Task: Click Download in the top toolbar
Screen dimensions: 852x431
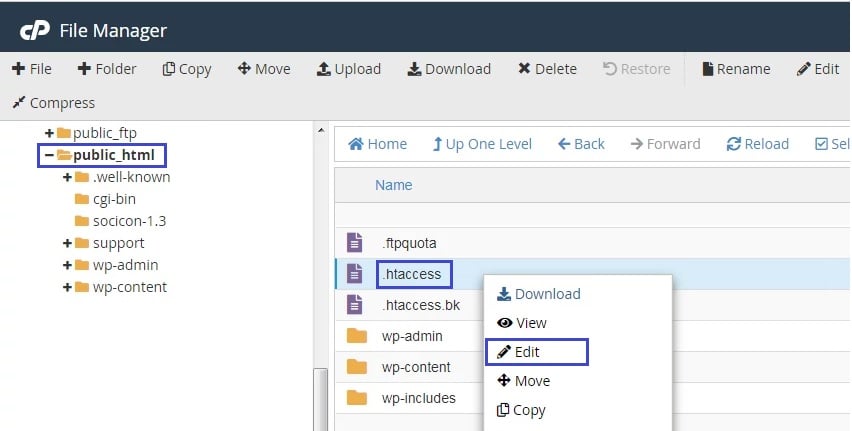Action: pos(449,69)
